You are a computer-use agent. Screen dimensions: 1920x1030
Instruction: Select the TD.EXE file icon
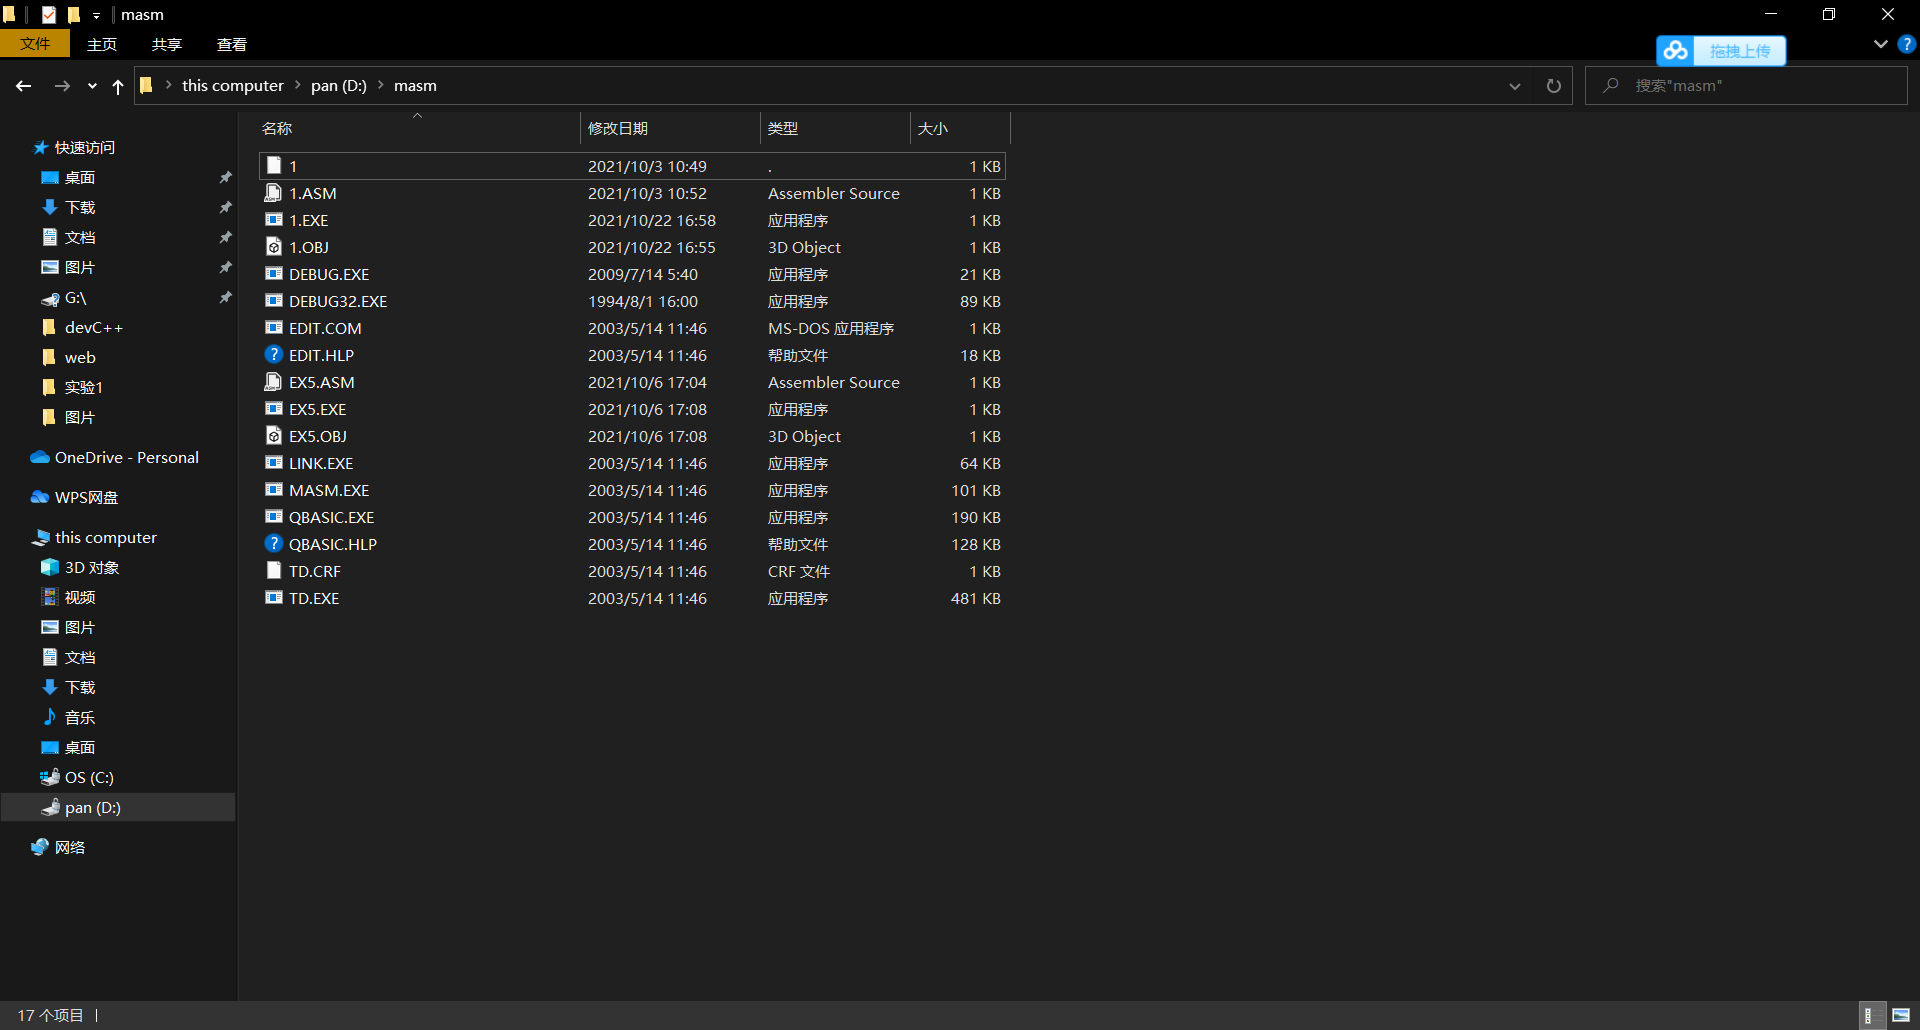pos(273,598)
